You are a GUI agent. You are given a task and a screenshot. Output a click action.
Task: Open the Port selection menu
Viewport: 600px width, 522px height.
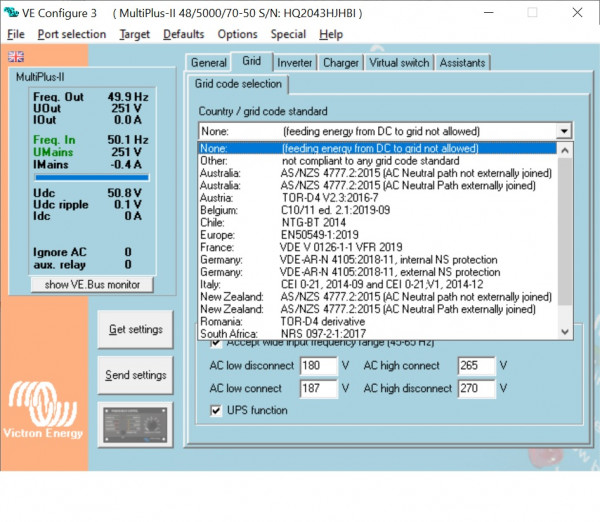coord(72,34)
